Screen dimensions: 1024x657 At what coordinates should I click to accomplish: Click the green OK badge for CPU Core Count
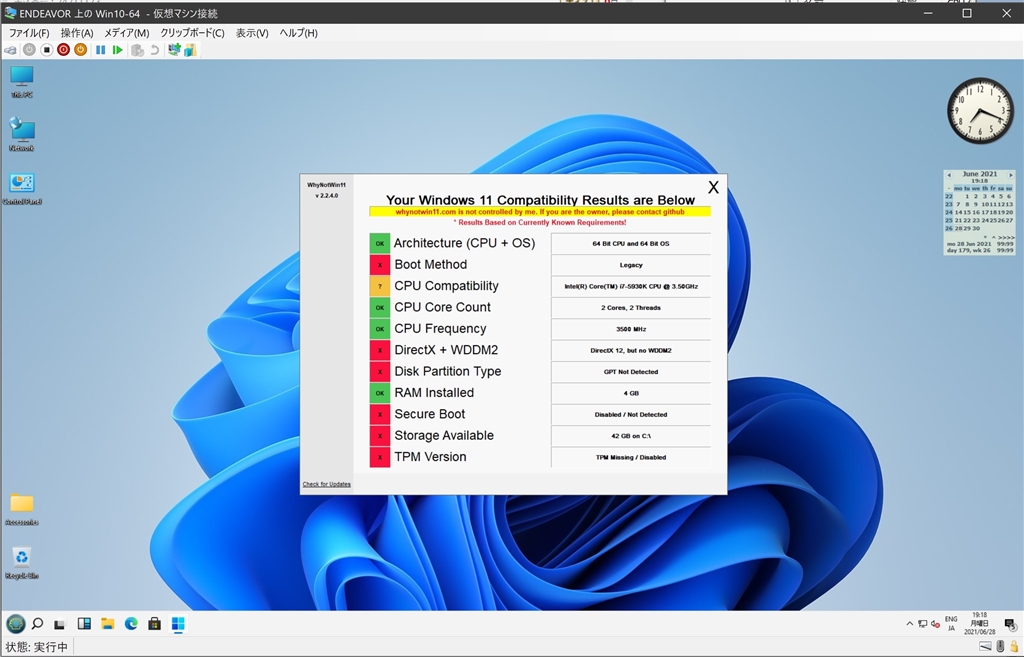coord(379,307)
